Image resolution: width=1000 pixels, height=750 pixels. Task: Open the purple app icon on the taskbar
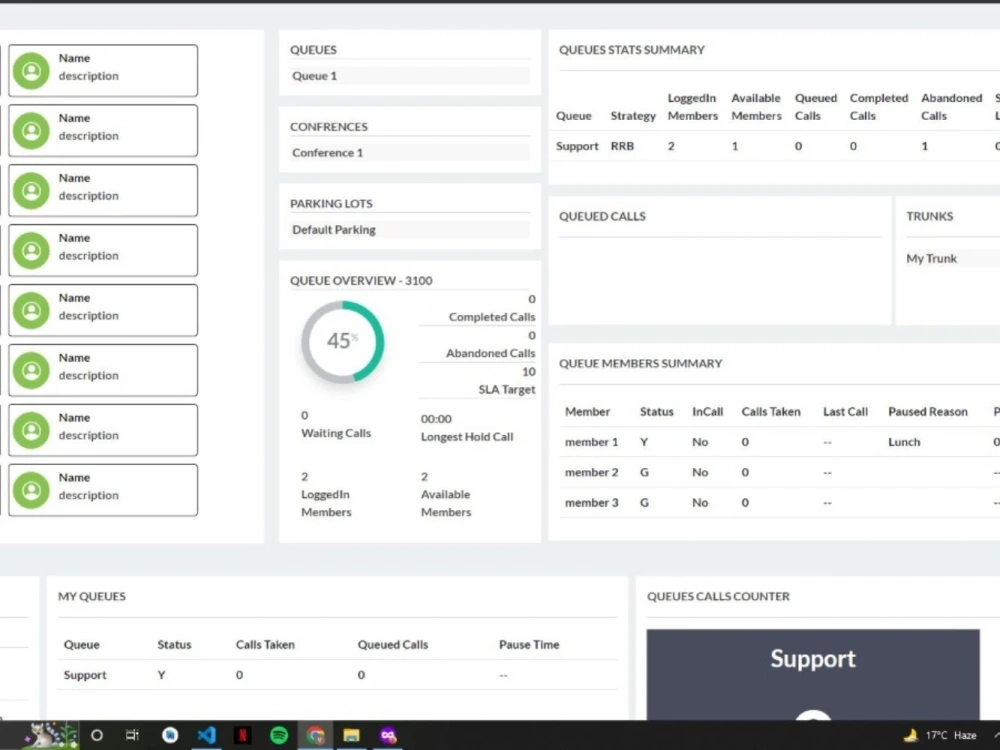[388, 735]
